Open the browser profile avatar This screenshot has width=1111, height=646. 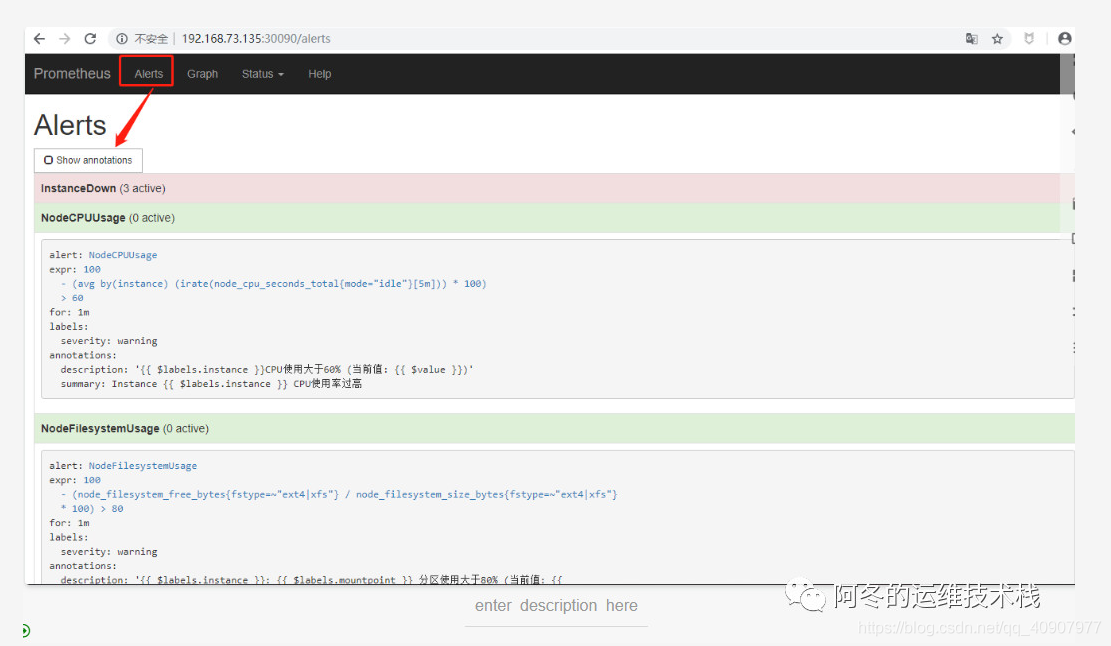coord(1064,39)
